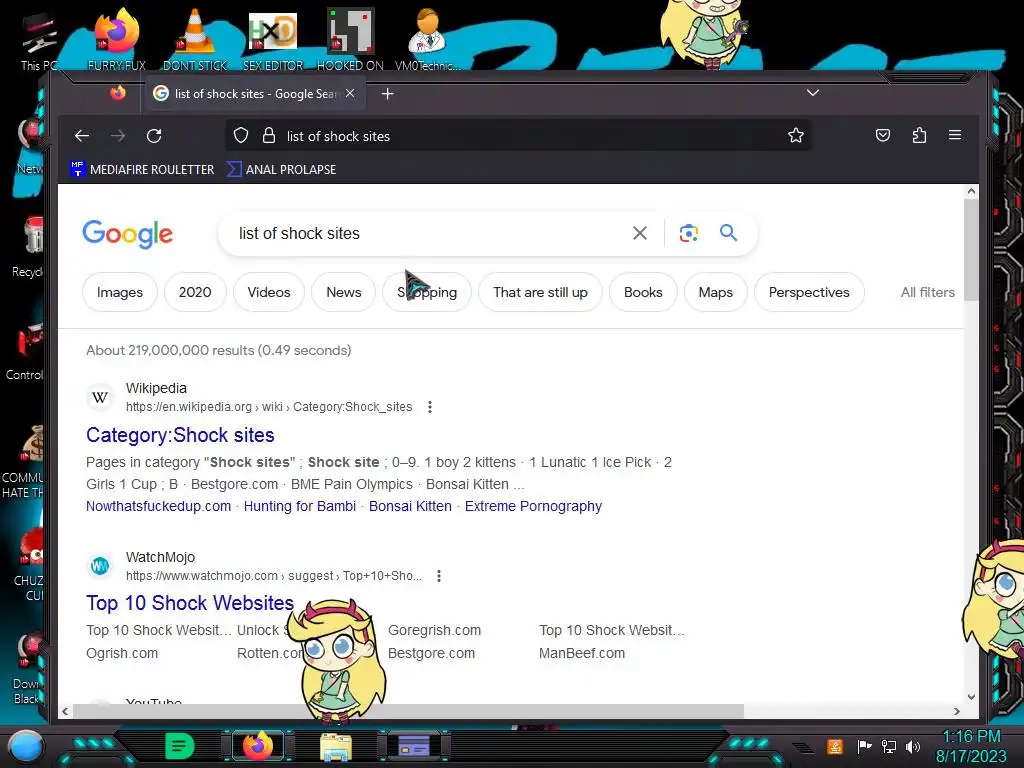
Task: Bookmark this page with the star icon
Action: click(795, 136)
